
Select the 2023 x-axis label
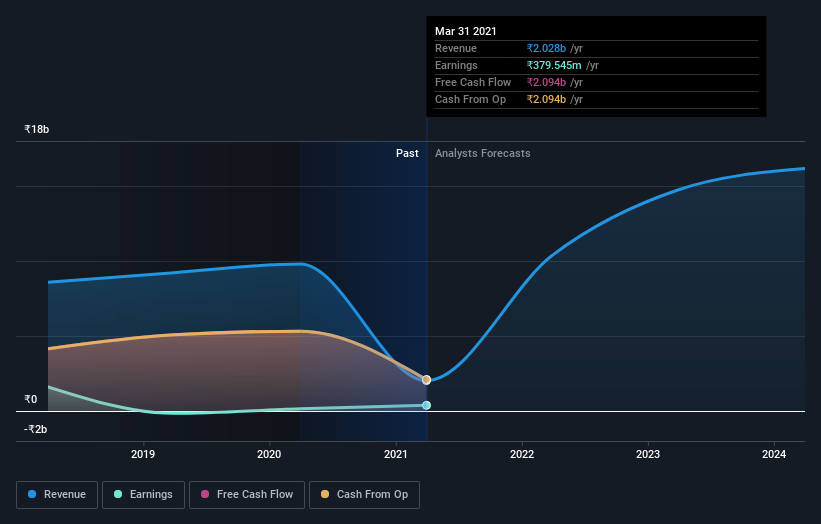[648, 454]
